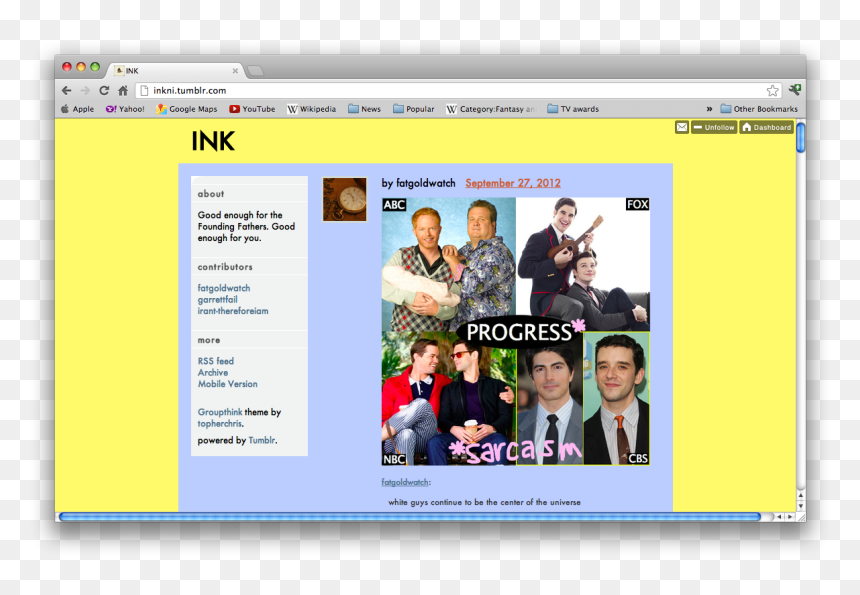The width and height of the screenshot is (860, 595).
Task: Open the topherchris link
Action: pos(220,423)
